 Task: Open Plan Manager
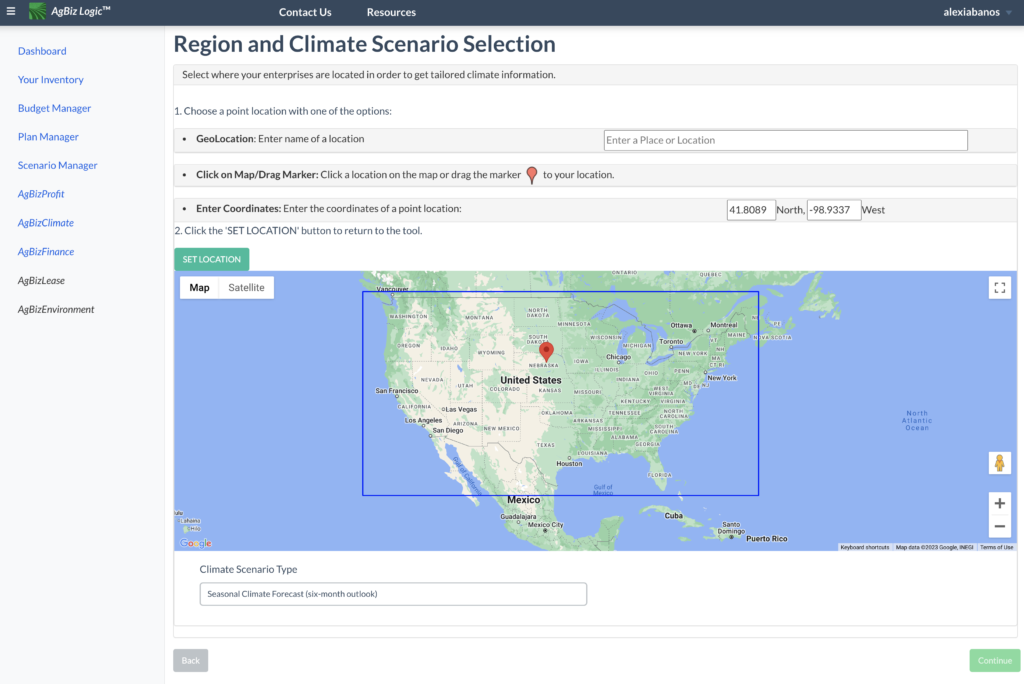[x=48, y=137]
